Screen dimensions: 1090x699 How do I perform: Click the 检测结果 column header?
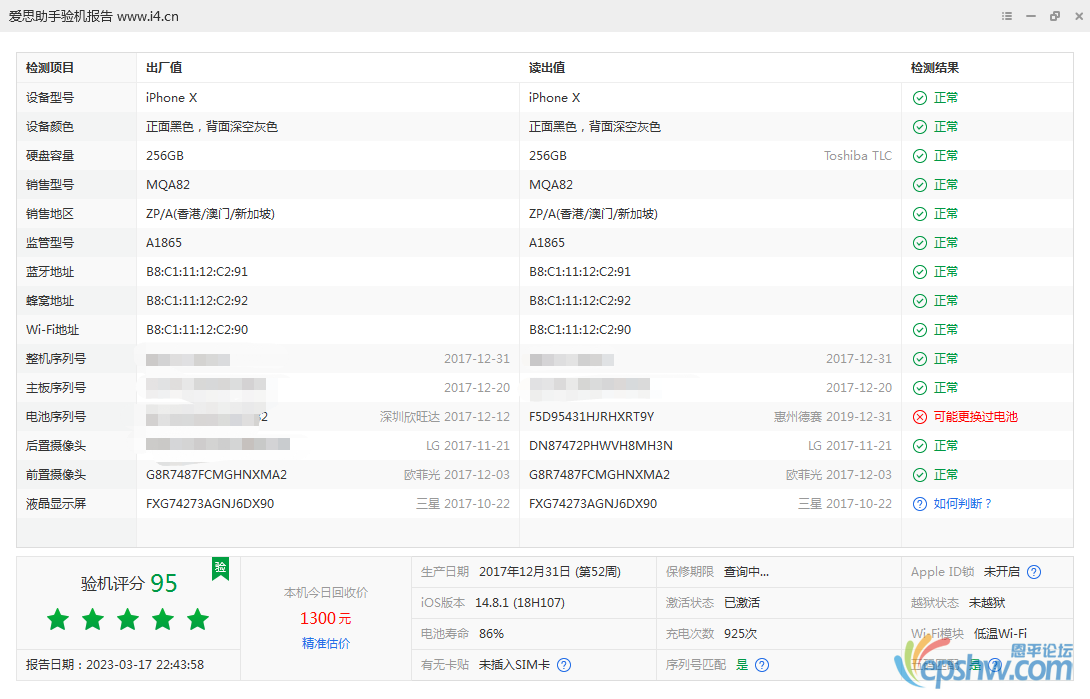click(x=935, y=68)
